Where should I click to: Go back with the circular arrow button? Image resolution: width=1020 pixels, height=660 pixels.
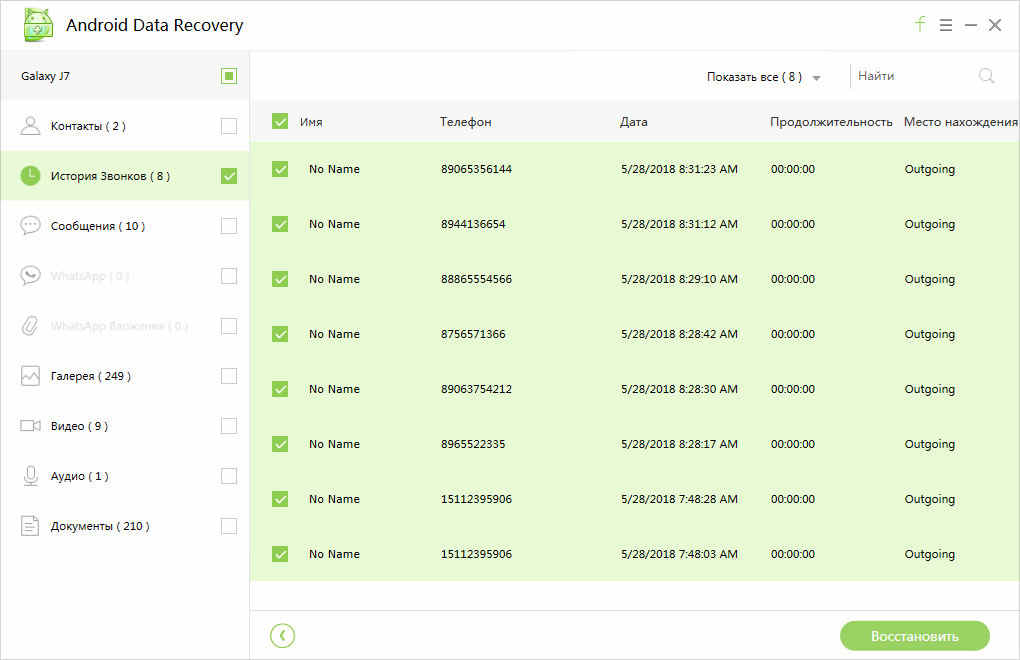(x=283, y=635)
